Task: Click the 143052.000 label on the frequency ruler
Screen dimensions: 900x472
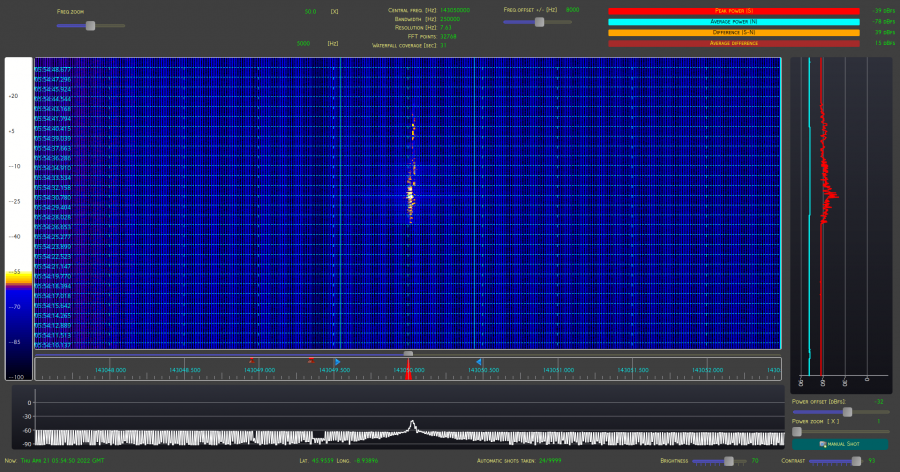Action: point(708,370)
